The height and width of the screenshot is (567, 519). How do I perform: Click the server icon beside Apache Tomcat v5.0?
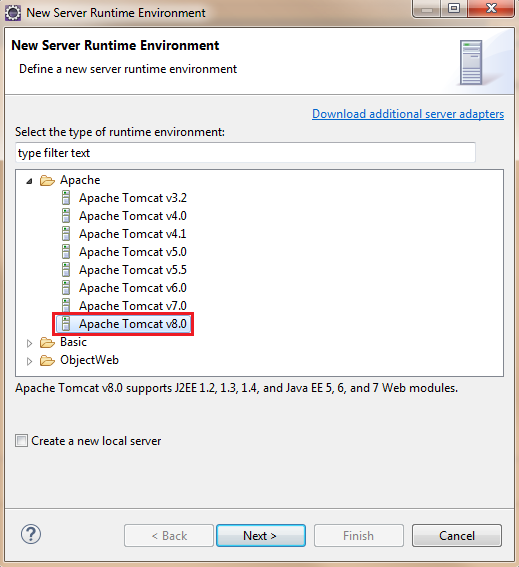[x=66, y=252]
